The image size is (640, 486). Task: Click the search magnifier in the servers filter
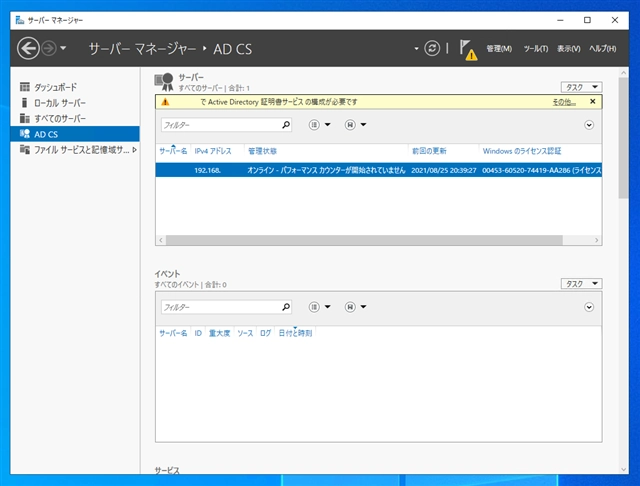point(286,125)
